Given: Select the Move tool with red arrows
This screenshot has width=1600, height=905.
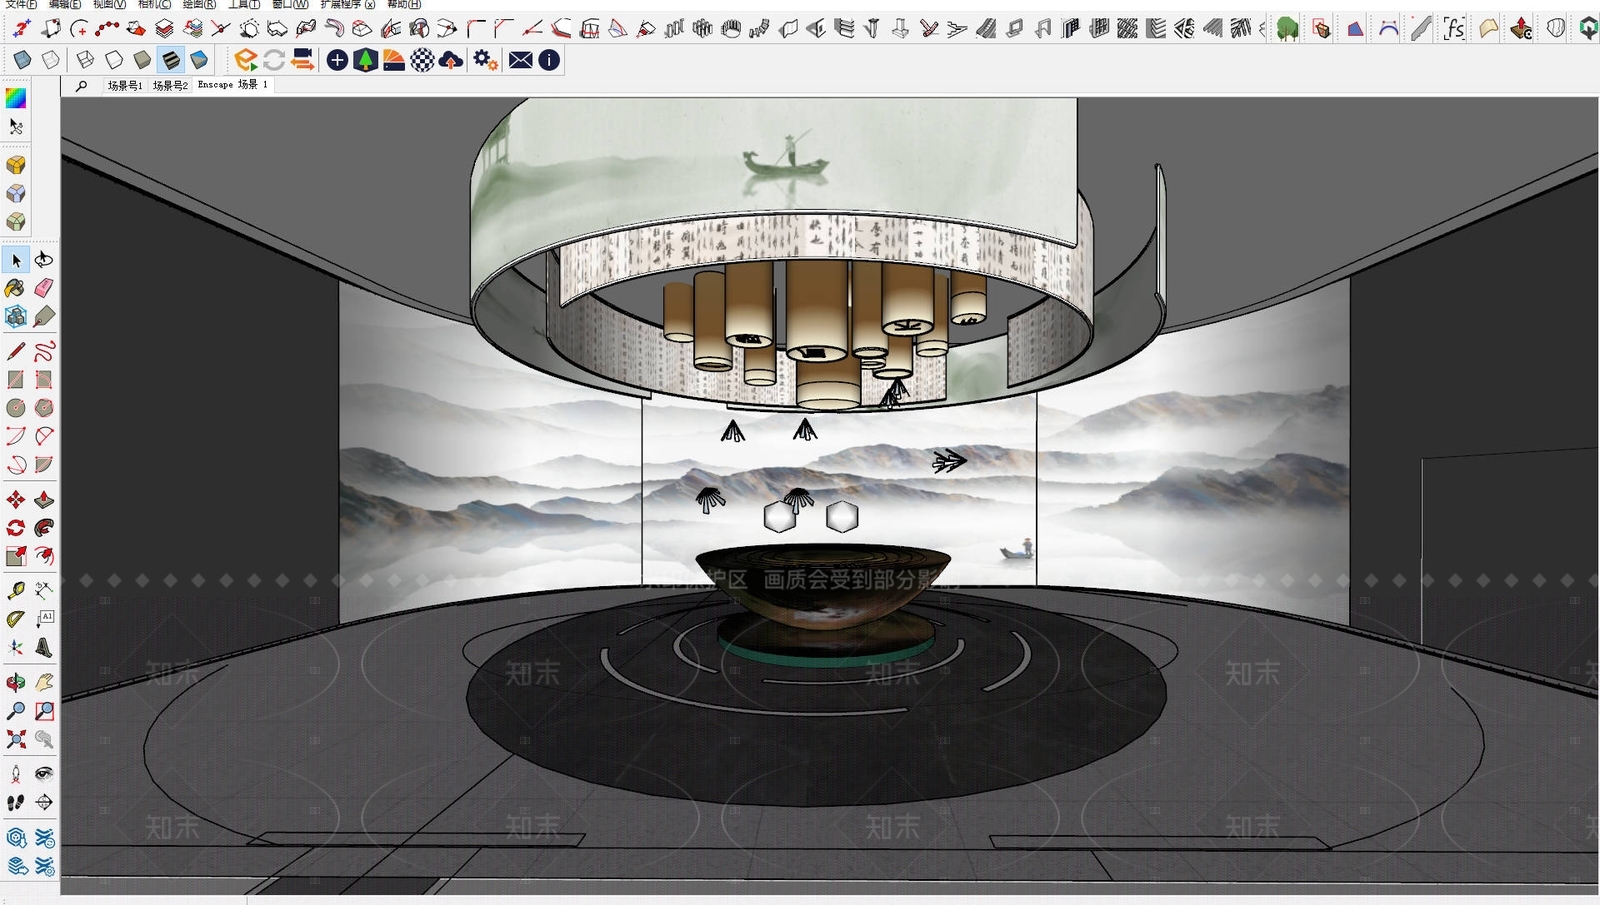Looking at the screenshot, I should point(16,500).
